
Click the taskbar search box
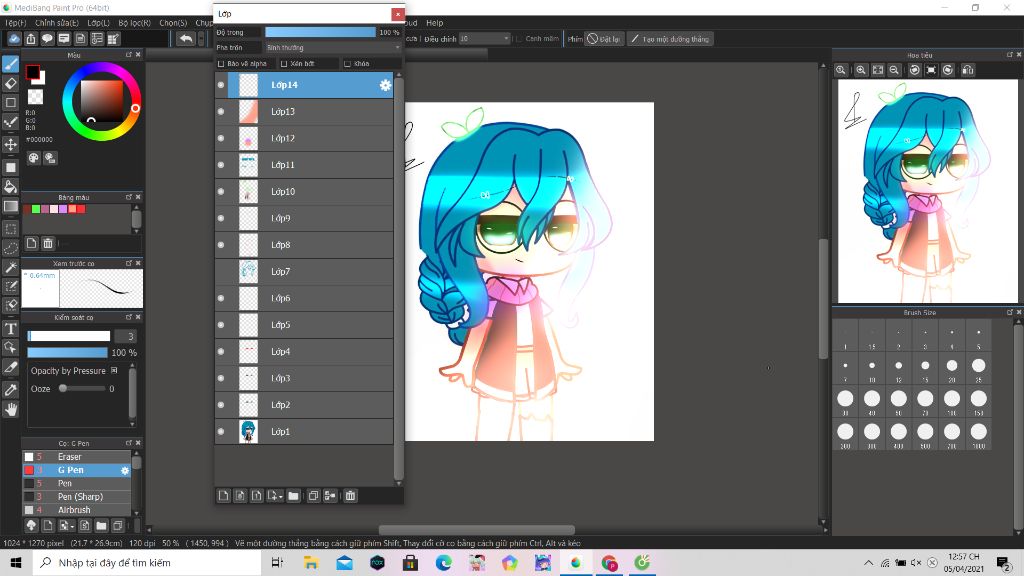[147, 562]
